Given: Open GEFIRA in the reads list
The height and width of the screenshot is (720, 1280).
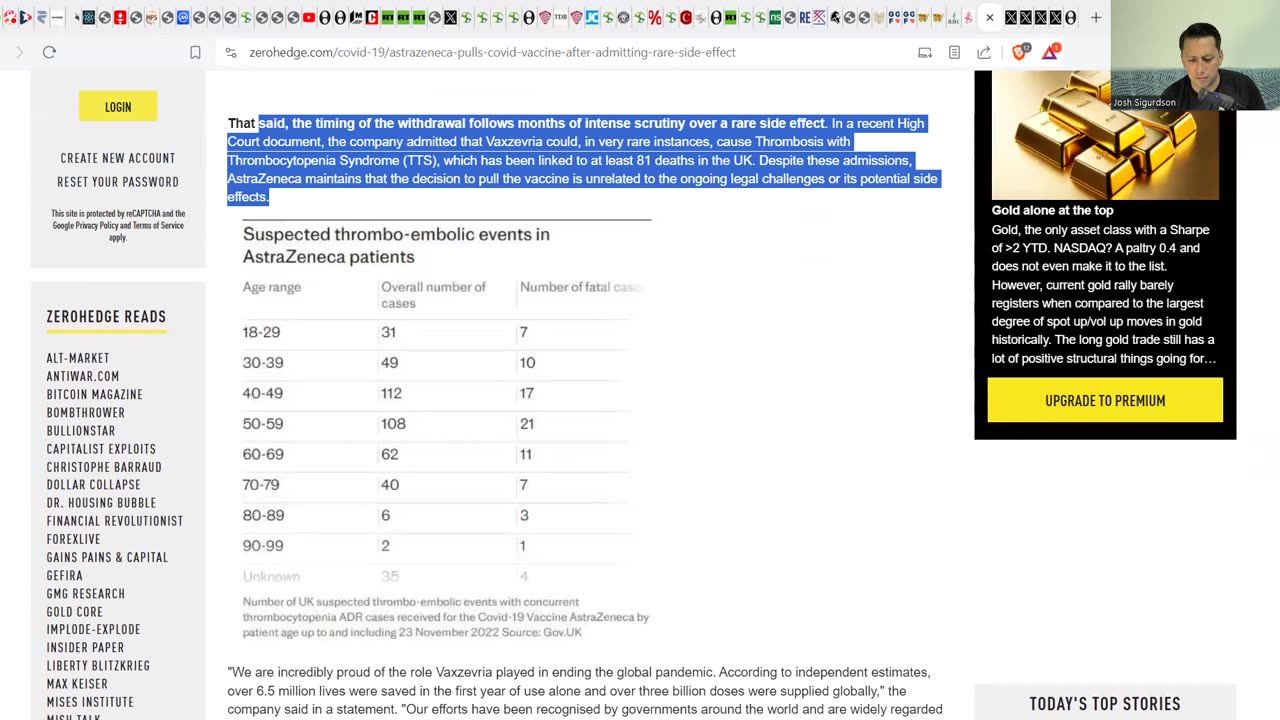Looking at the screenshot, I should point(65,575).
